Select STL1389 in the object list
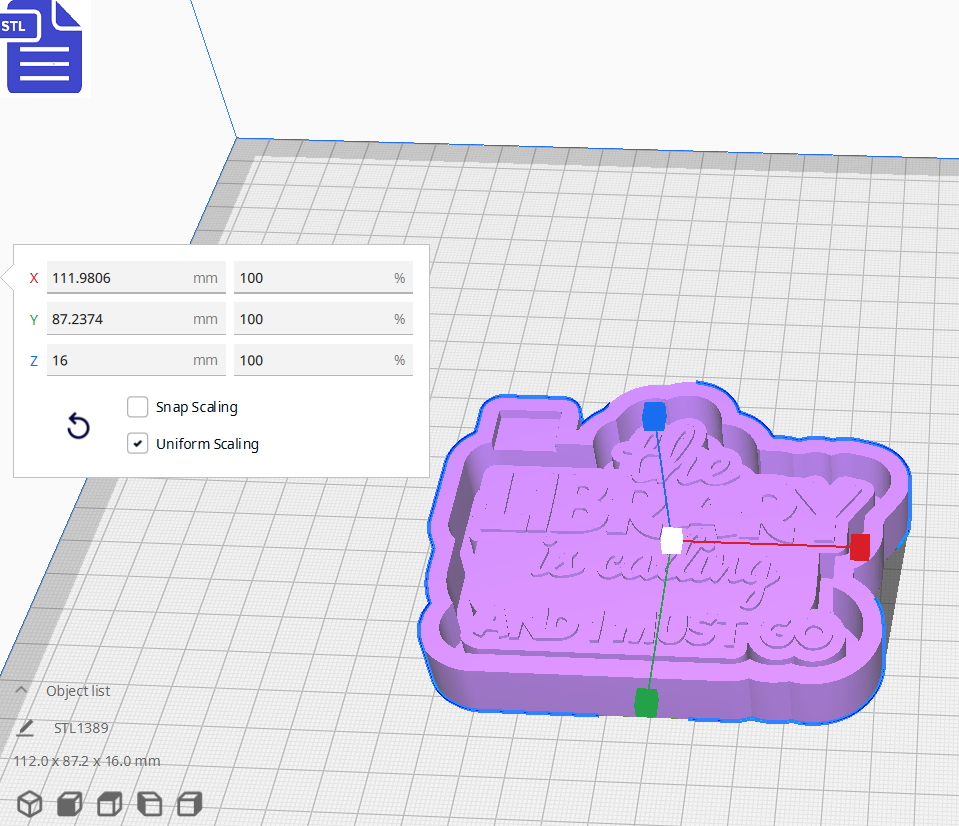 click(81, 728)
